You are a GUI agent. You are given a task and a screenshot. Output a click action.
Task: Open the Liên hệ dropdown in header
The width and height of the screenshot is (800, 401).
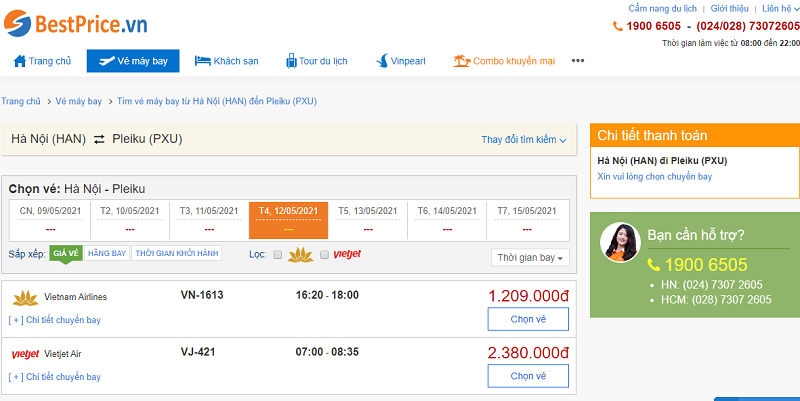pyautogui.click(x=781, y=9)
